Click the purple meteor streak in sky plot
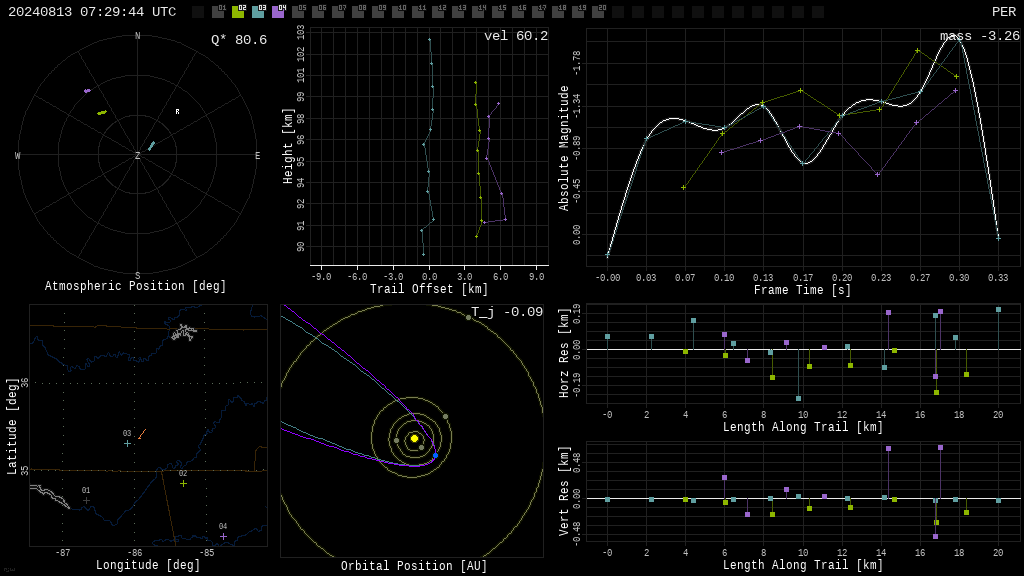This screenshot has height=576, width=1024. pos(88,91)
